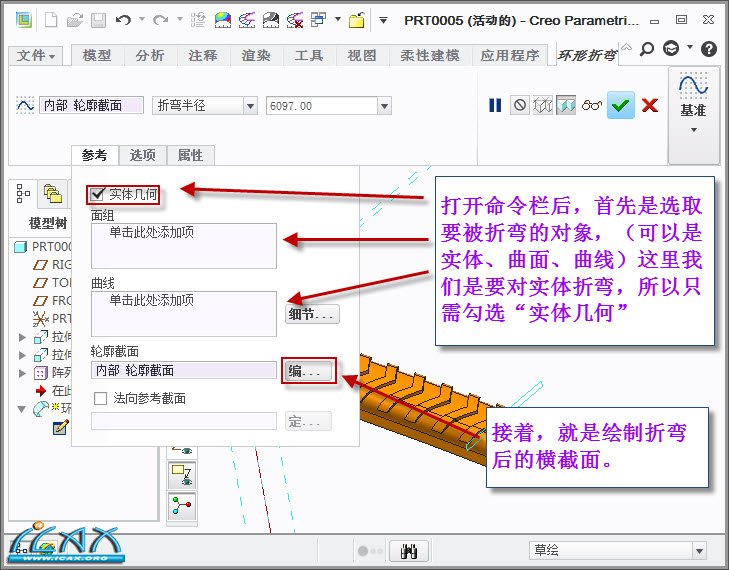Cancel feature with red X
Screen dimensions: 729x570
click(x=649, y=106)
